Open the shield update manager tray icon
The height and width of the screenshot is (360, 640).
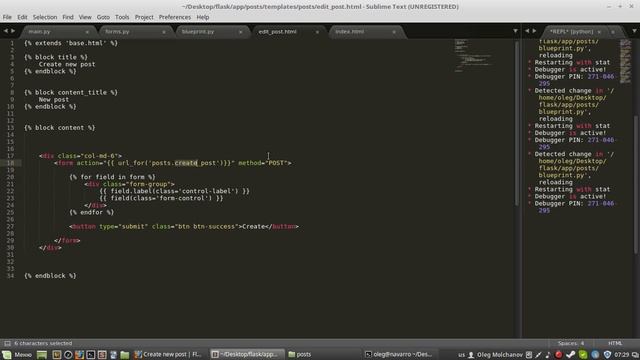point(607,355)
